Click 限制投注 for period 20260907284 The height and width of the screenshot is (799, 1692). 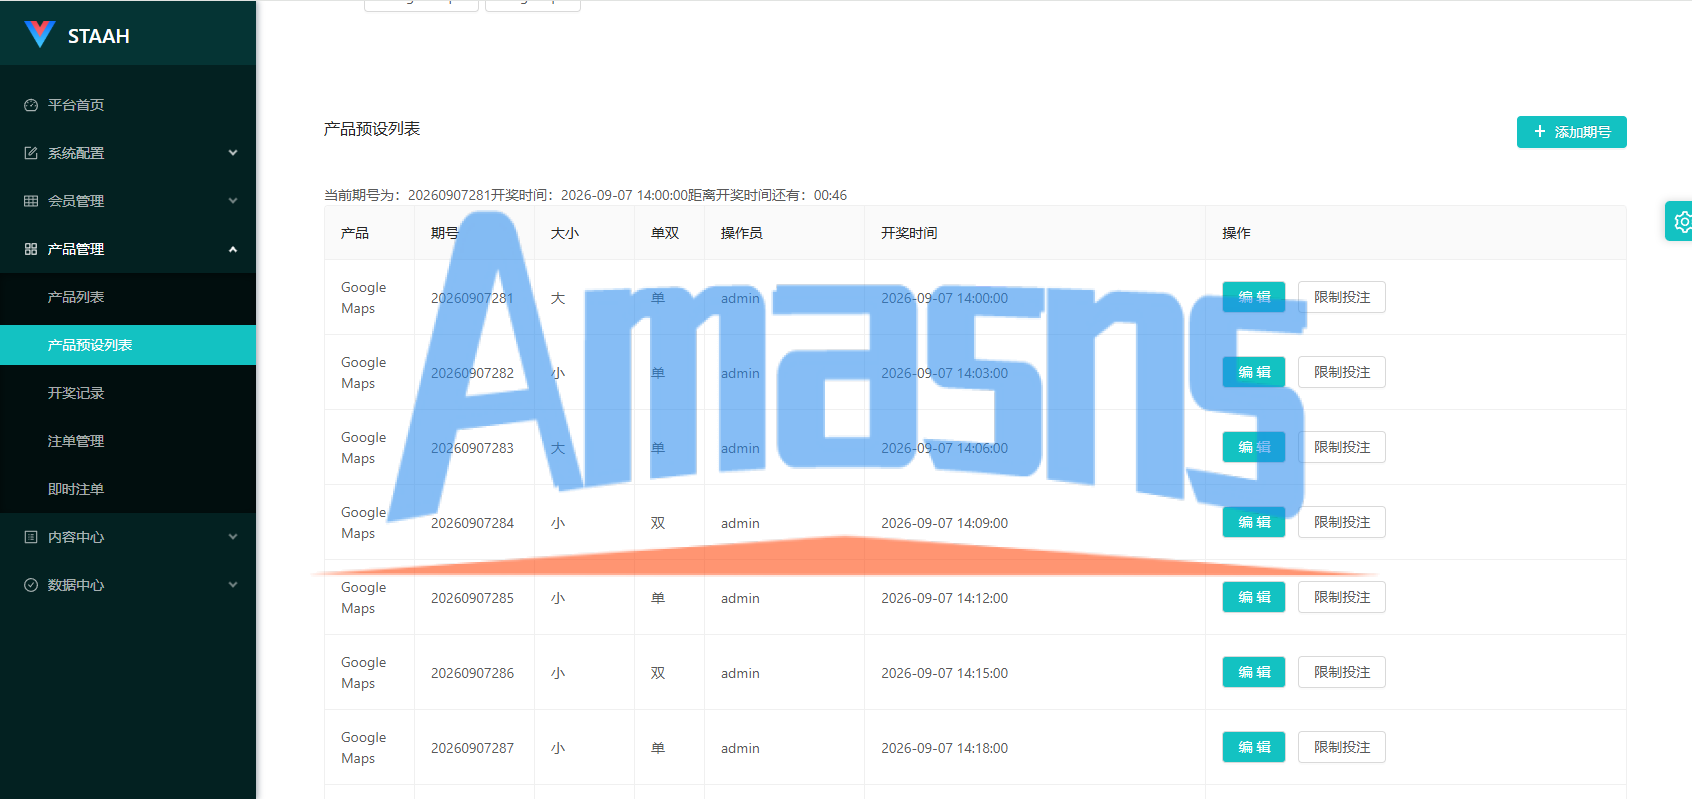tap(1342, 522)
